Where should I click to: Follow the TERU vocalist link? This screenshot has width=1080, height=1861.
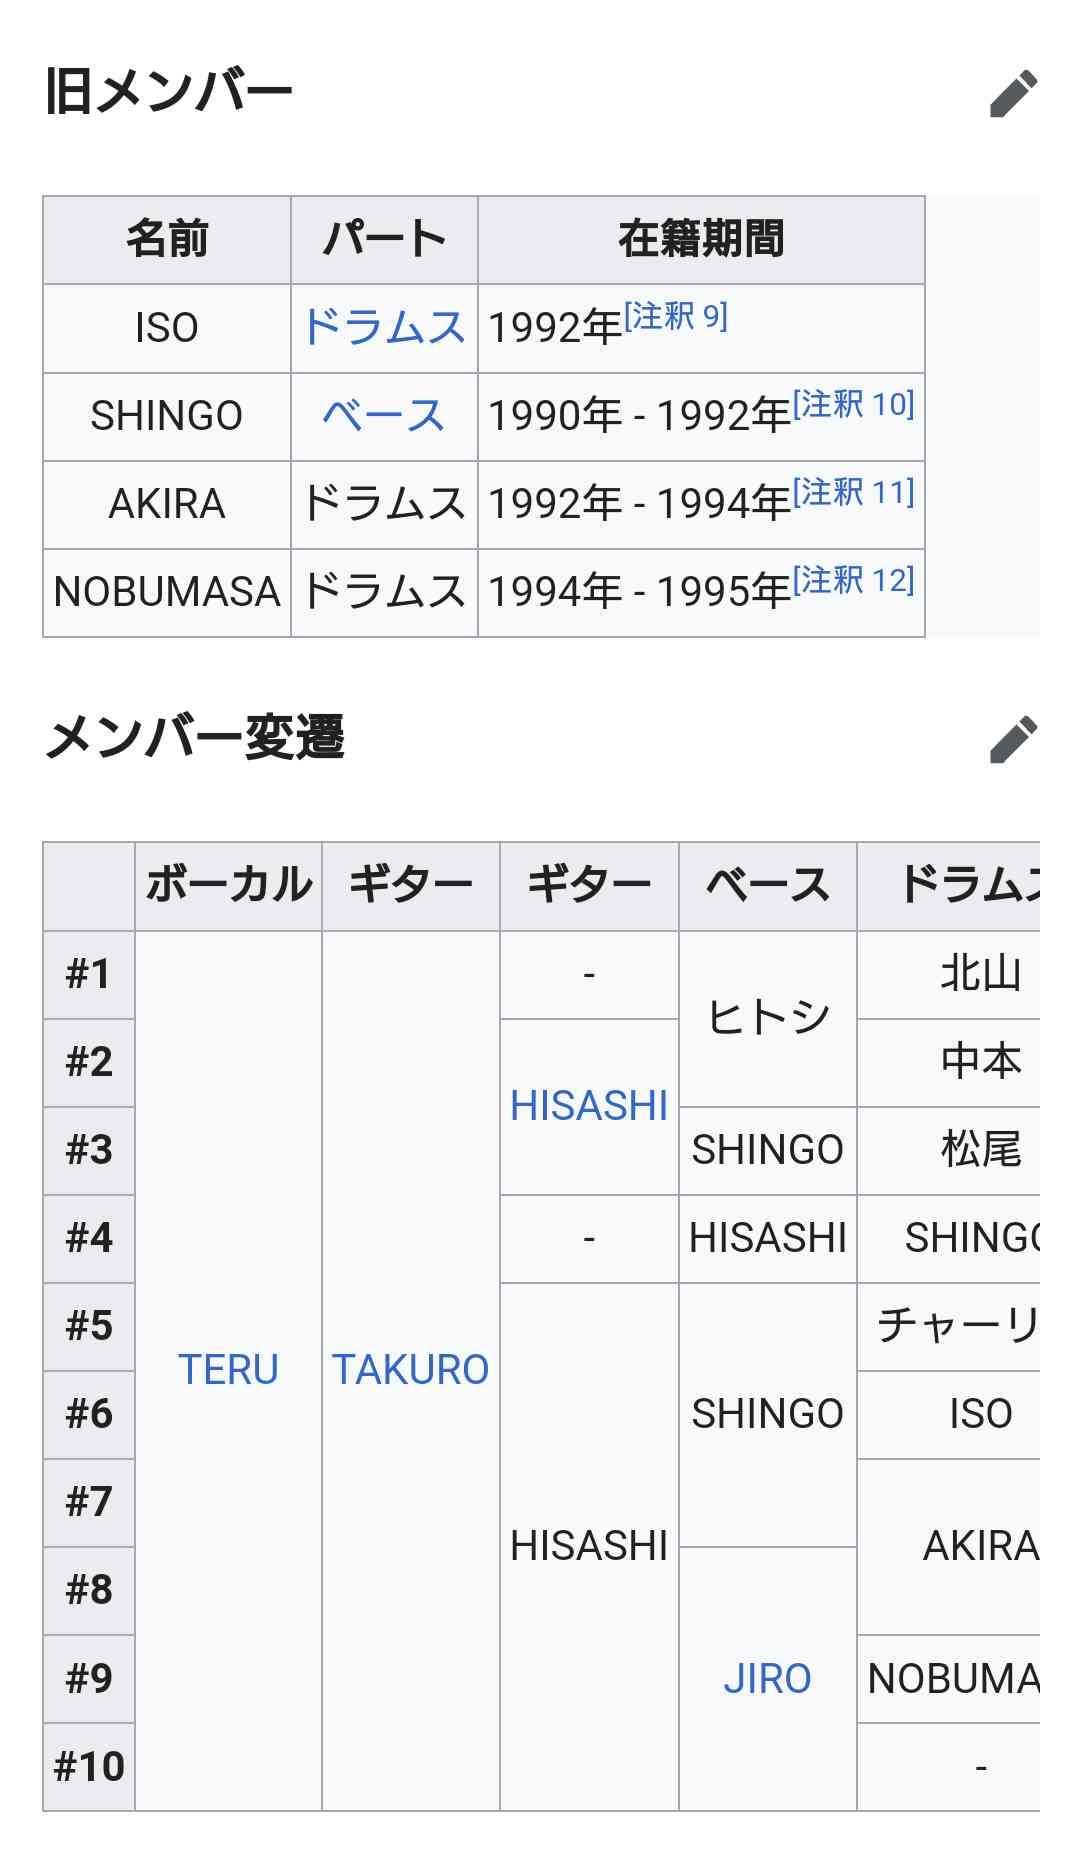tap(228, 1370)
